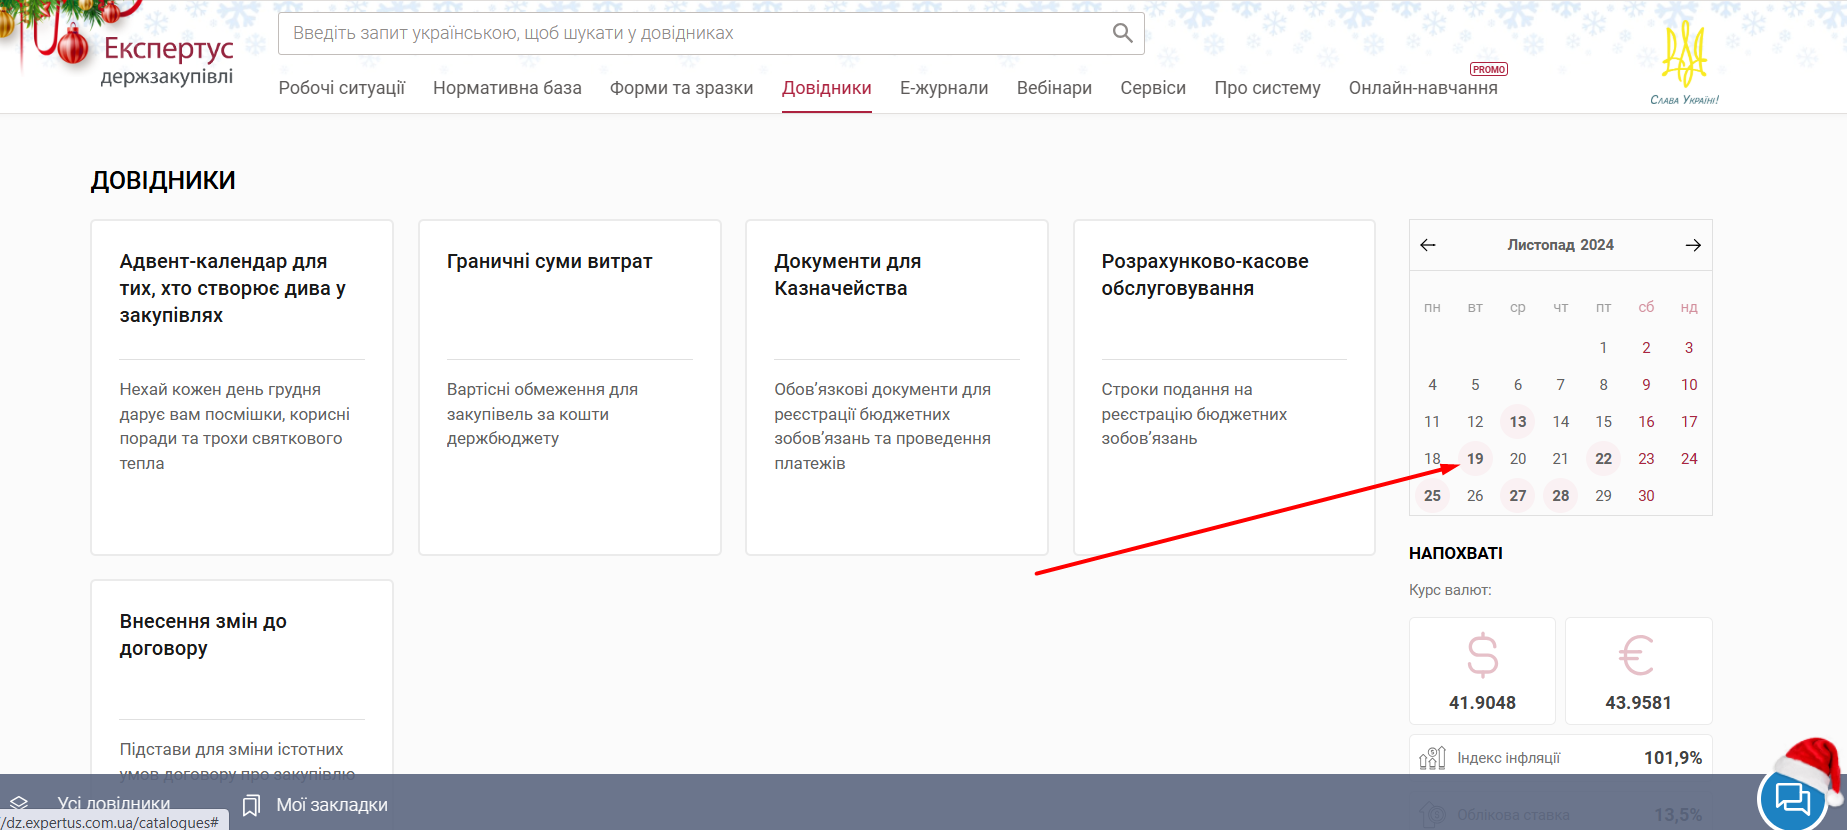Open the Робочі ситуації menu
The width and height of the screenshot is (1847, 830).
point(342,88)
